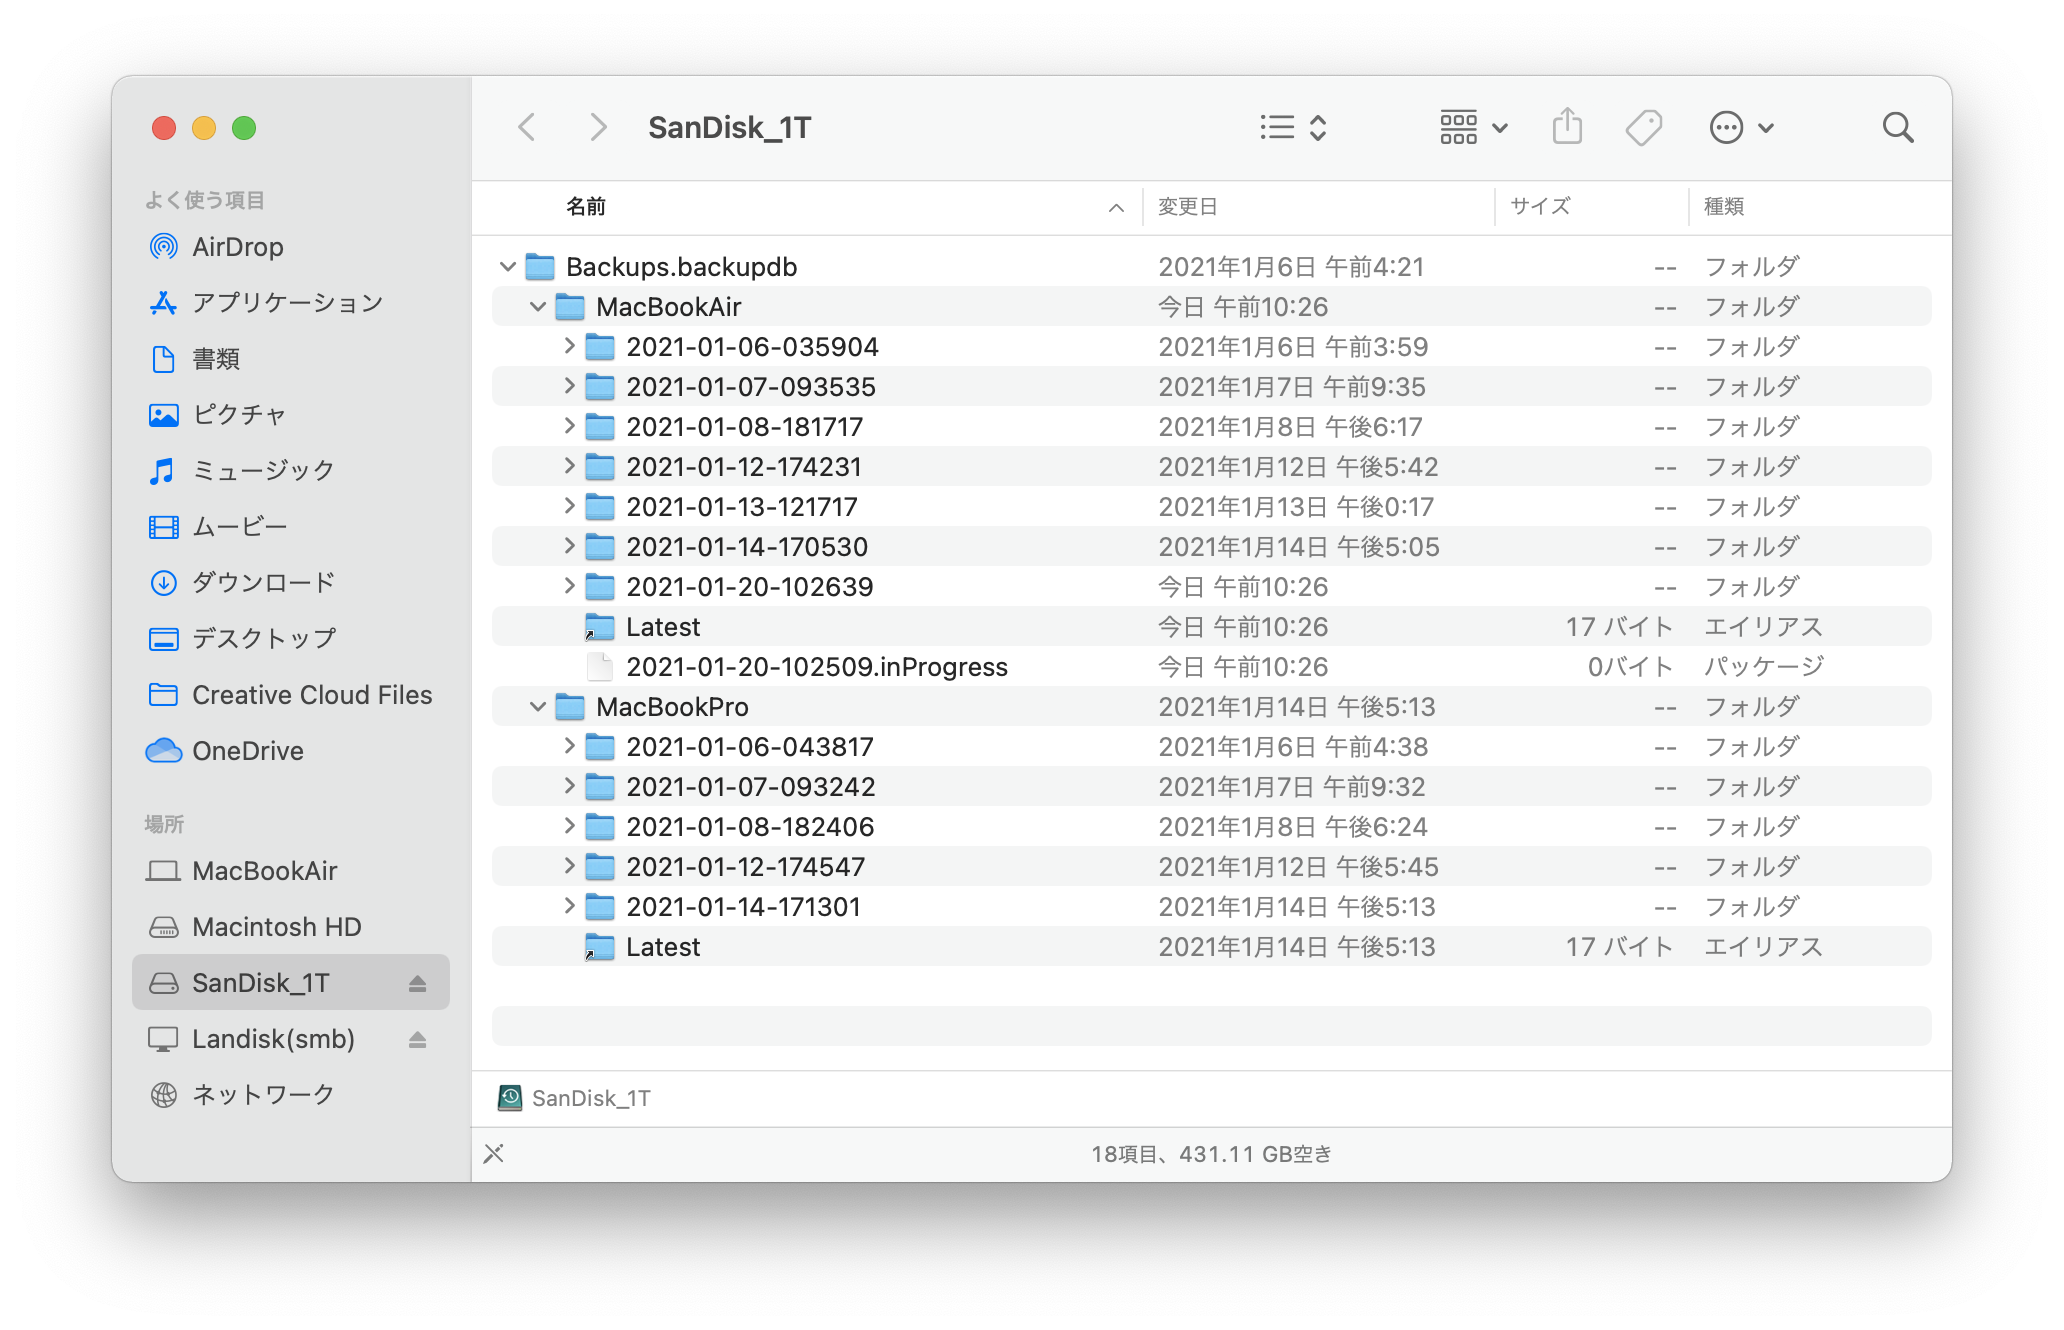Open the action ellipsis menu
2064x1330 pixels.
click(x=1741, y=128)
